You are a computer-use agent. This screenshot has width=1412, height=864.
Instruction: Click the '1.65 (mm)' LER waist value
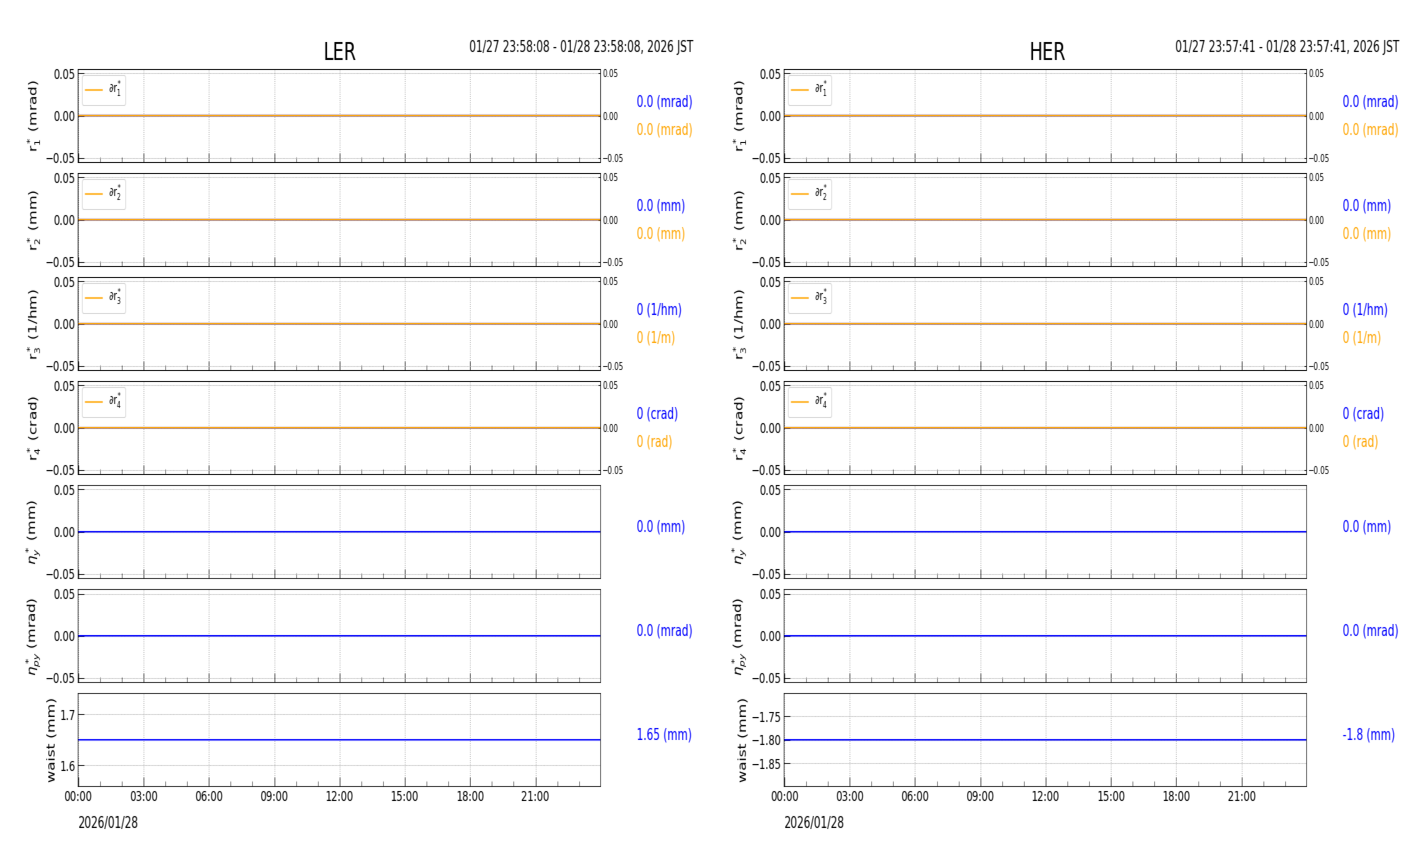click(664, 735)
